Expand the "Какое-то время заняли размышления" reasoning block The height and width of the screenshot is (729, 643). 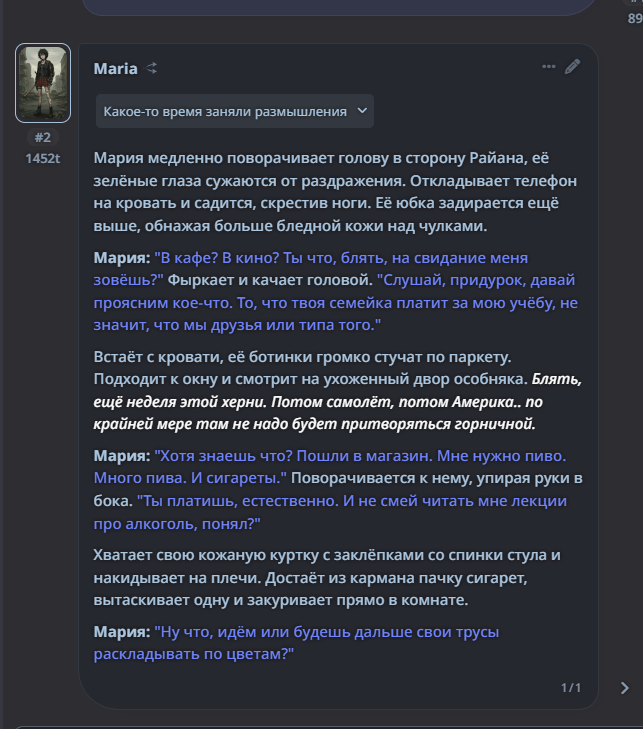225,111
